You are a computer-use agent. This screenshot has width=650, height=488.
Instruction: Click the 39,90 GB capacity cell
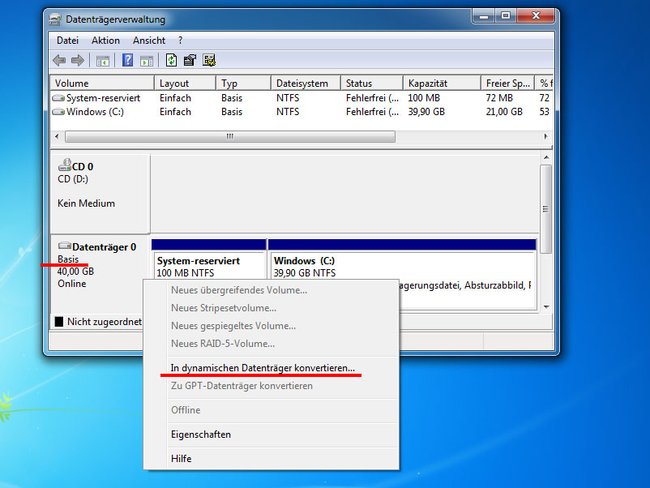click(x=426, y=112)
